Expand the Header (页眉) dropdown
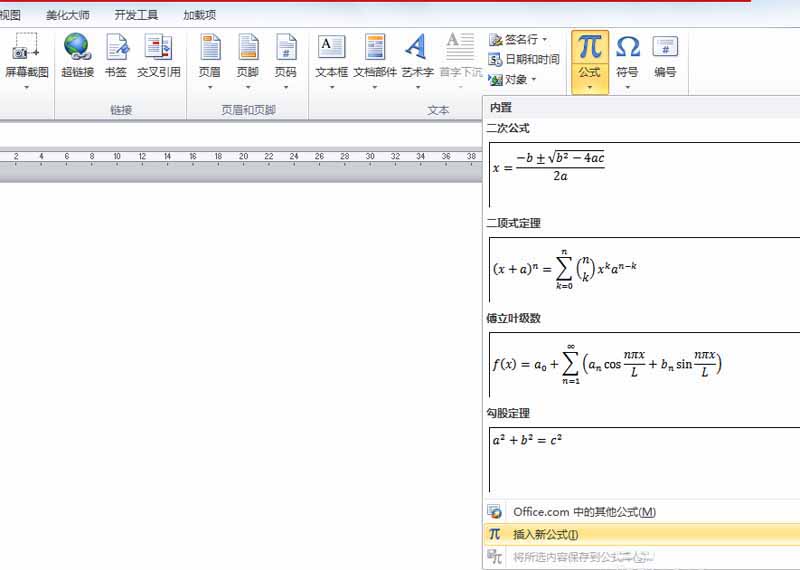 [x=209, y=87]
